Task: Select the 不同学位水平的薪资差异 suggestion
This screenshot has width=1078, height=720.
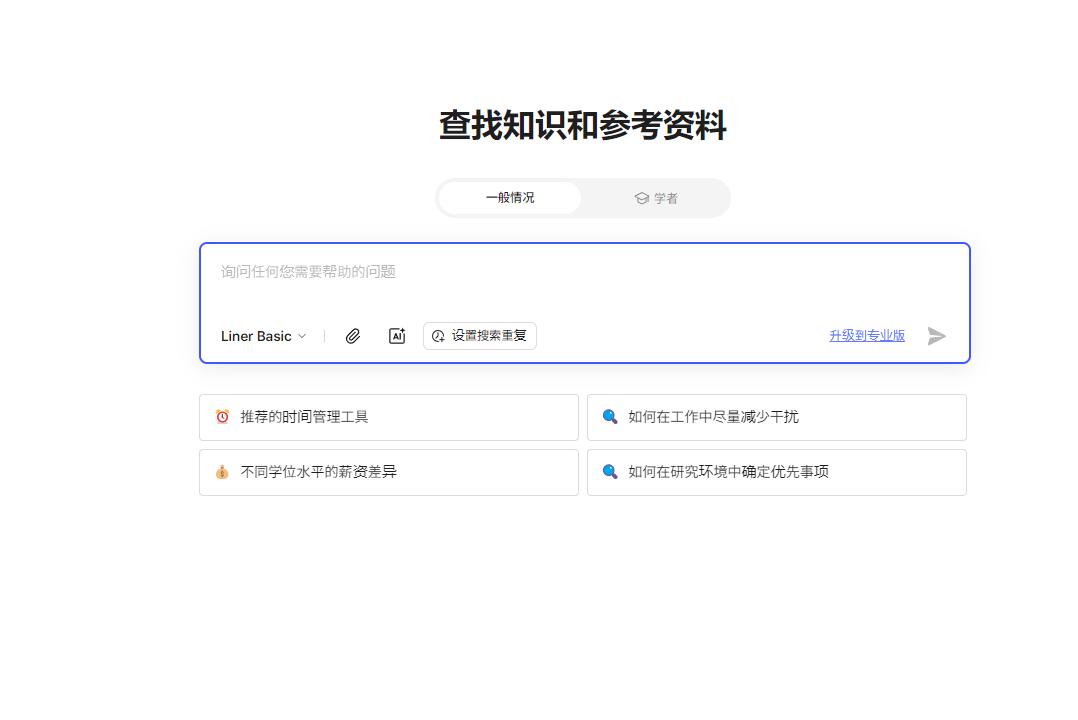Action: point(388,472)
